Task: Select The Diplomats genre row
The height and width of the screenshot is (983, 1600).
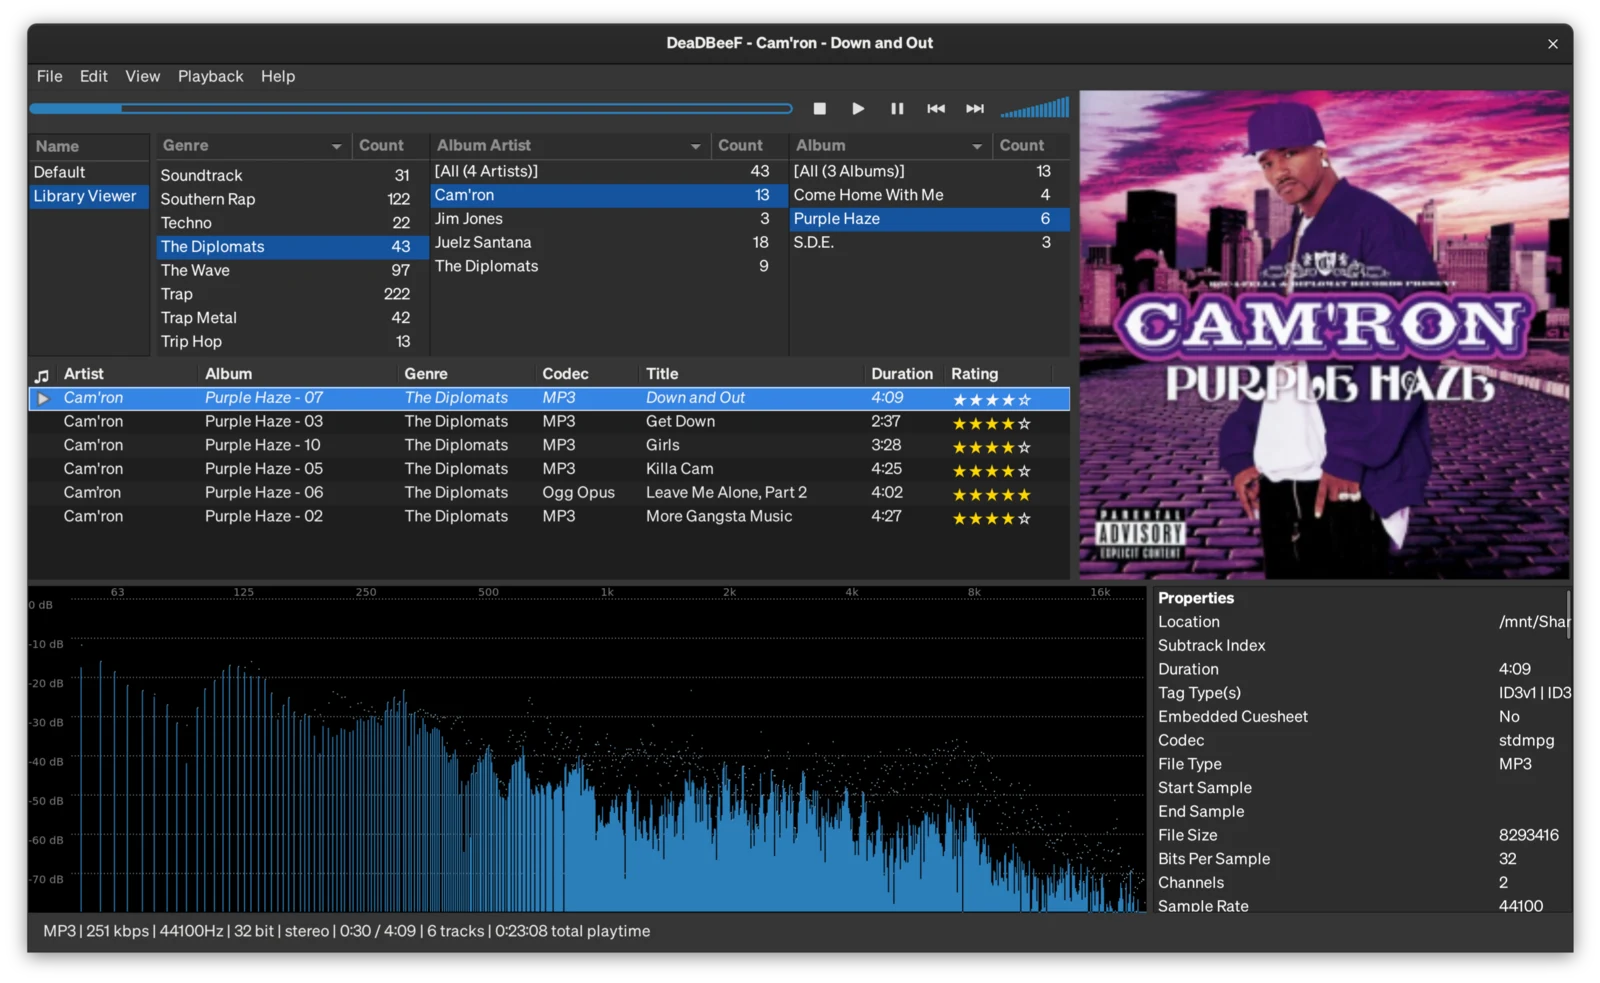Action: 291,247
